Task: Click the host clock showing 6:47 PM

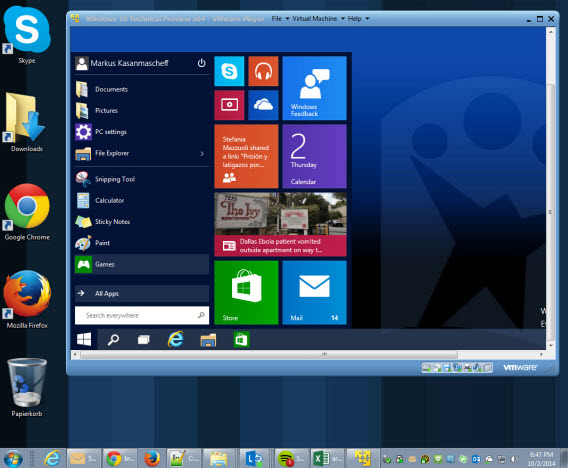Action: pos(541,459)
